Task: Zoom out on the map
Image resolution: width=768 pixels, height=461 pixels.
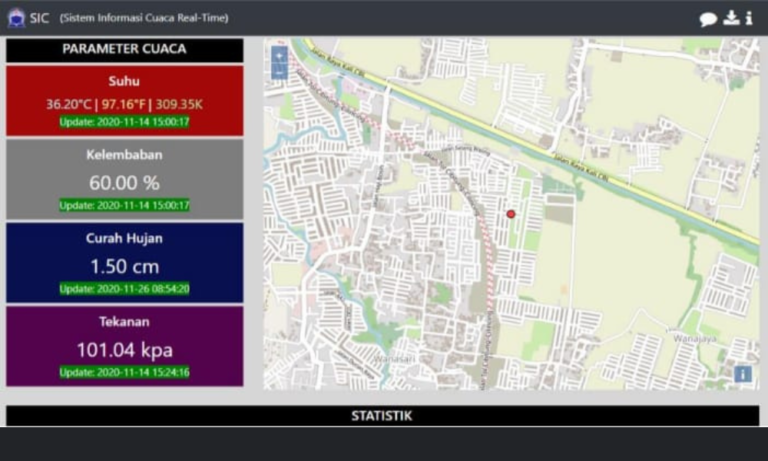Action: [x=279, y=72]
